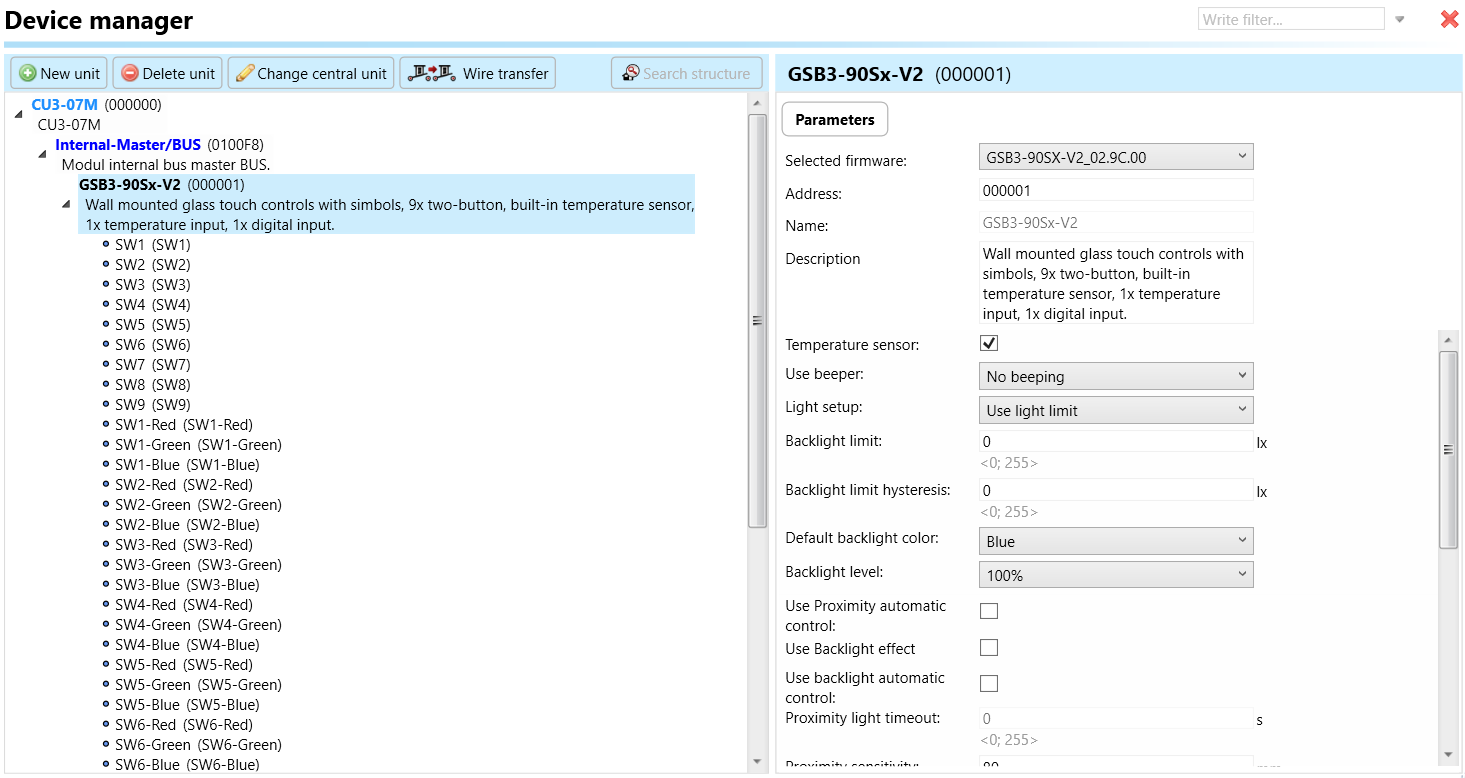The height and width of the screenshot is (778, 1465).
Task: Select the Internal-Master/BUS tree item
Action: [128, 145]
